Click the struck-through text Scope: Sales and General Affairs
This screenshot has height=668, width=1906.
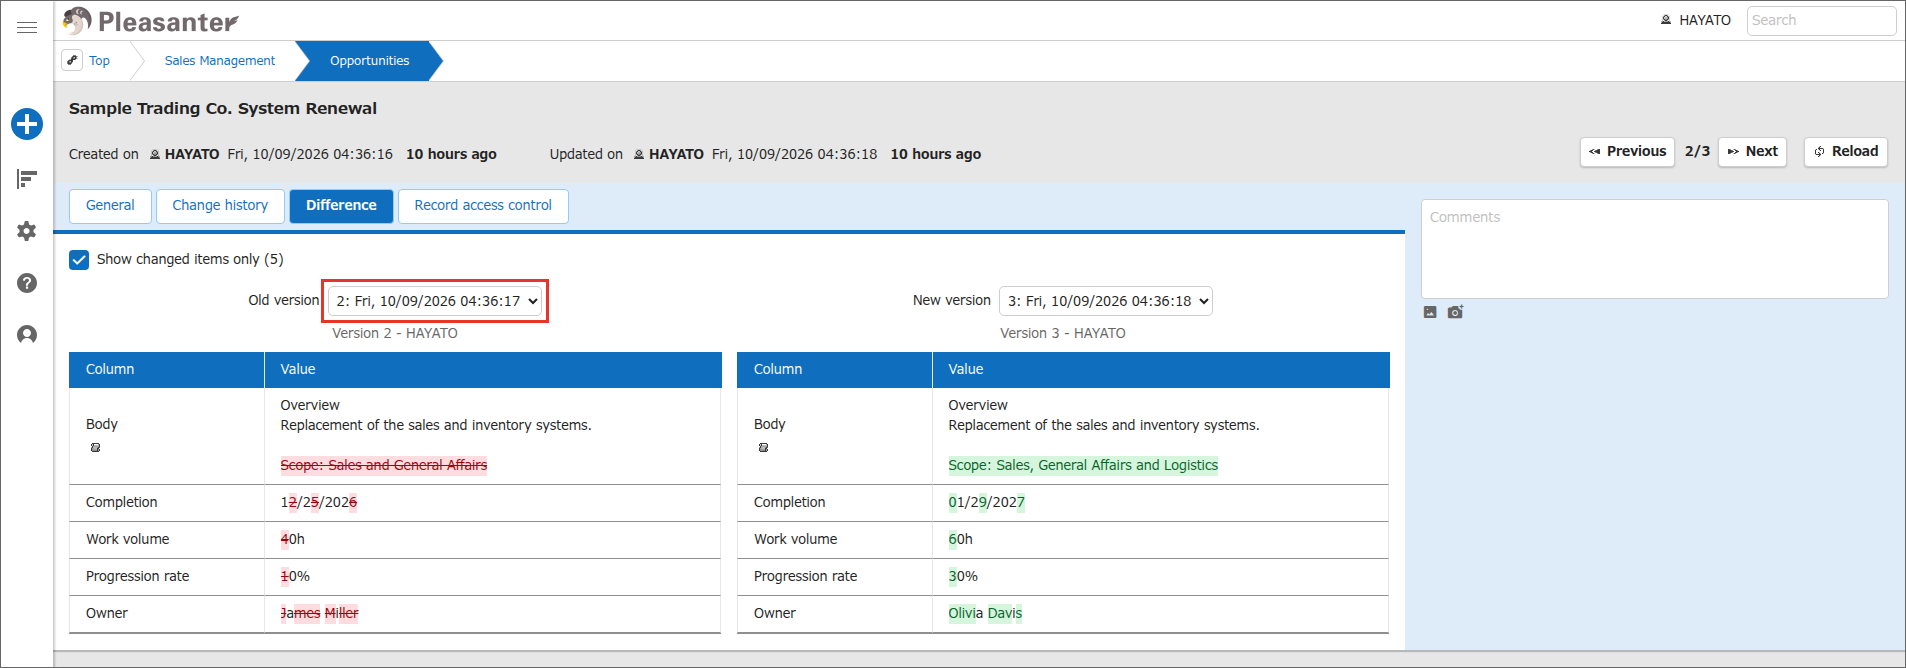[384, 465]
